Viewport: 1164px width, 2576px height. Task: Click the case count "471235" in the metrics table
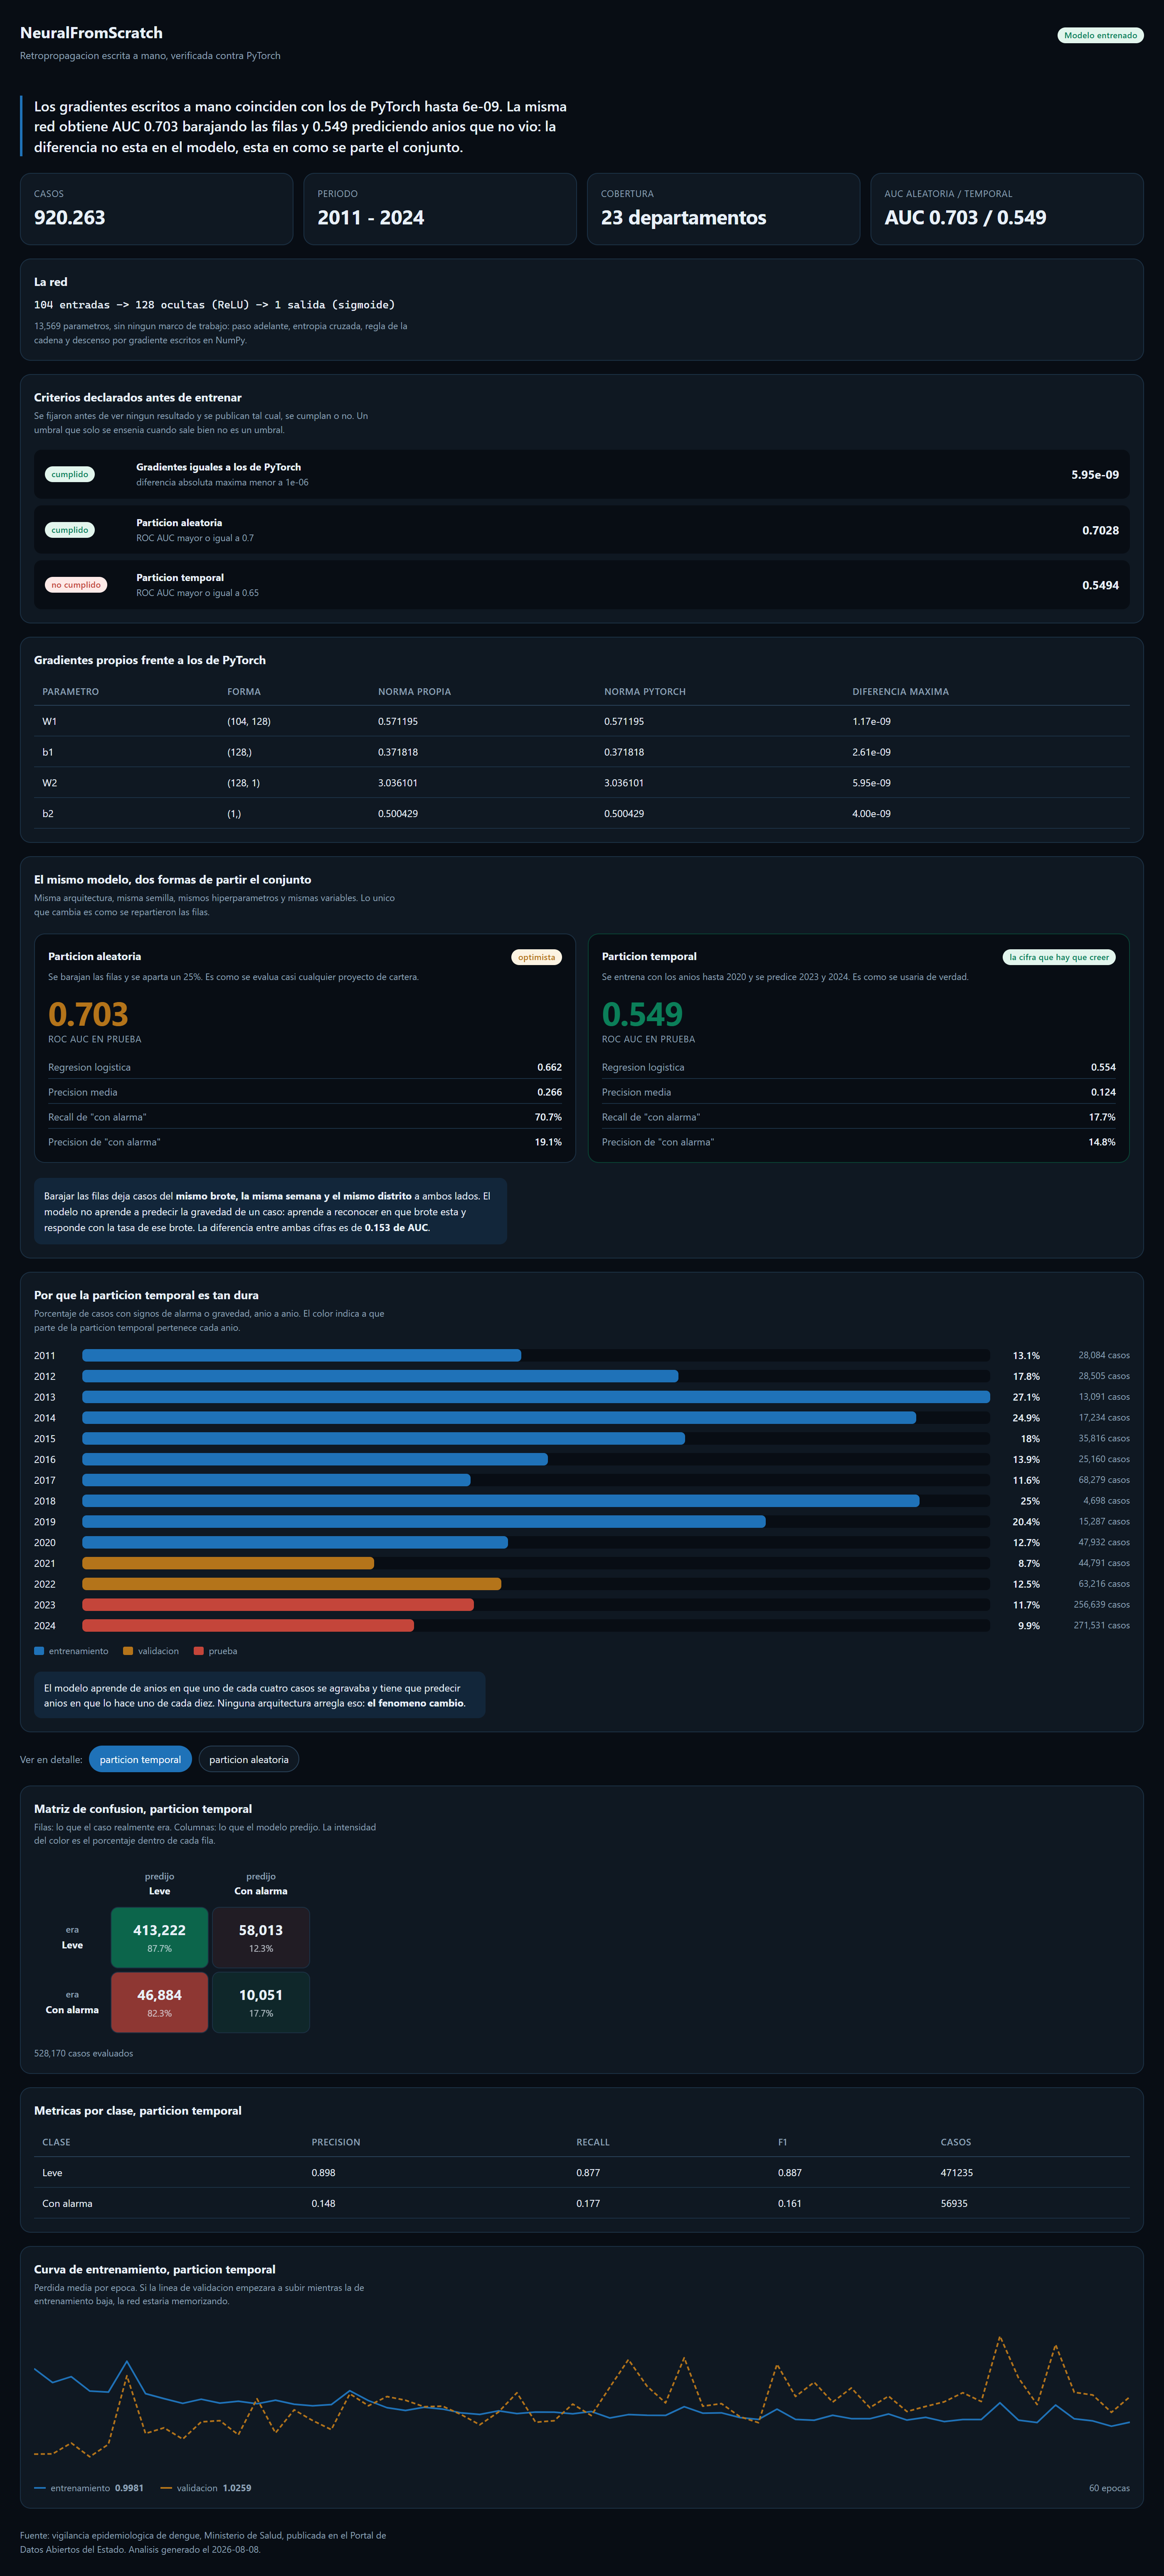(x=957, y=2173)
